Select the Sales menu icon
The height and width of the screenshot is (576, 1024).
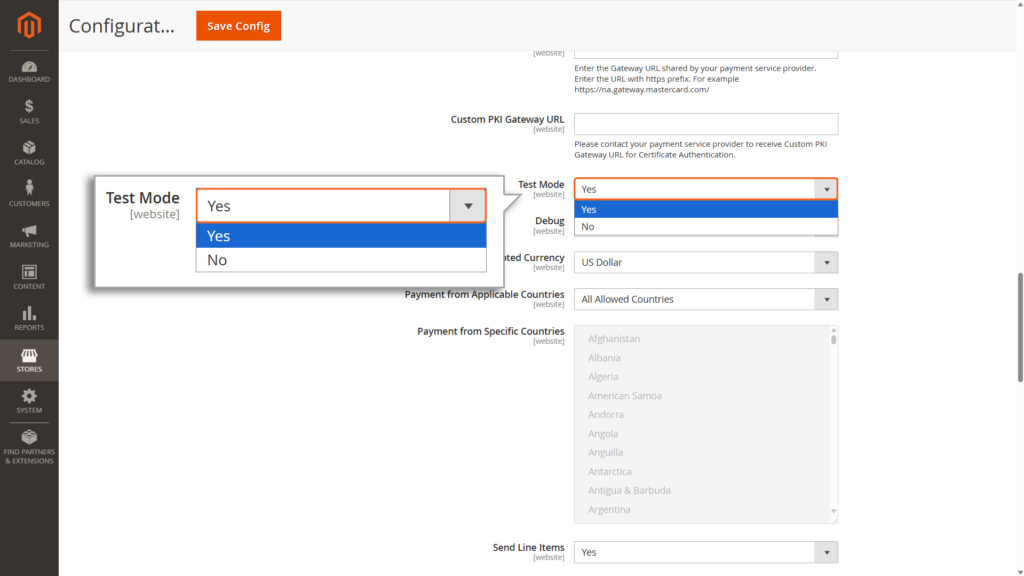29,108
